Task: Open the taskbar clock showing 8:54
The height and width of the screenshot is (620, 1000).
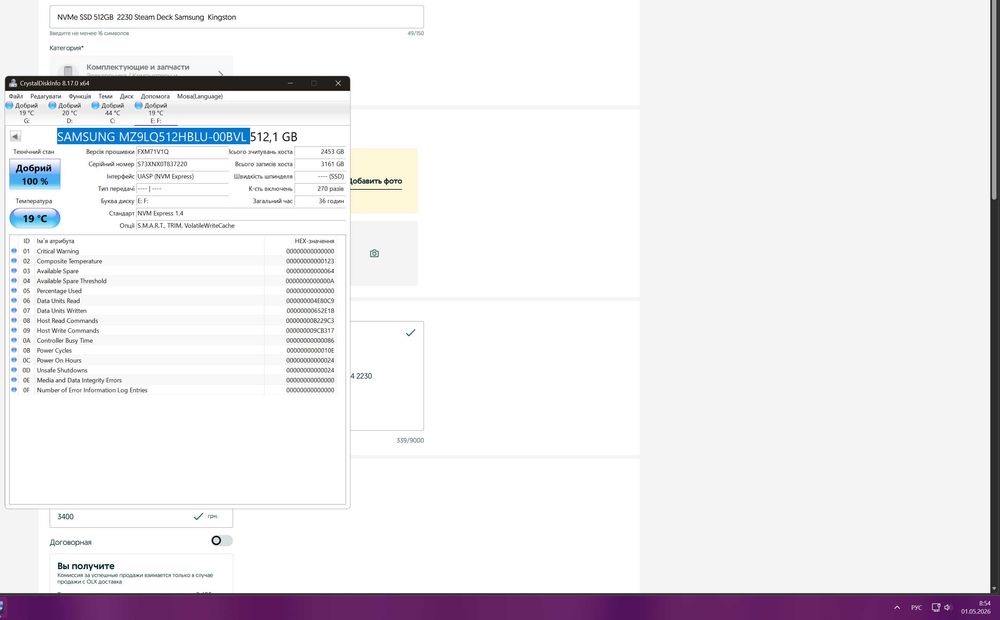Action: click(976, 607)
